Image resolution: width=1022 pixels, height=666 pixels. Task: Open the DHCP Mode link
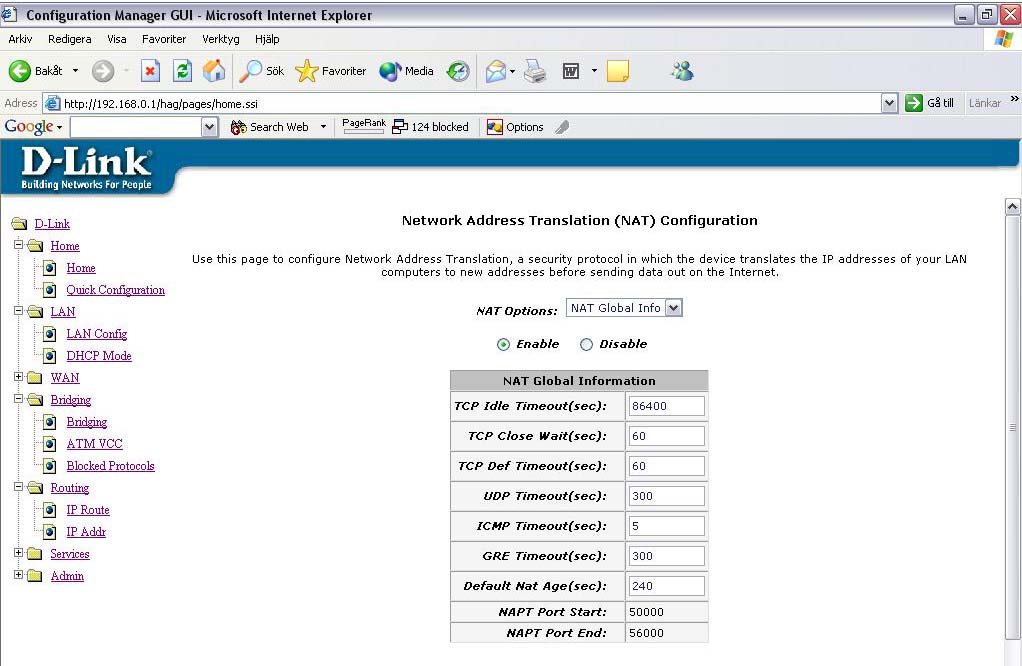click(99, 356)
